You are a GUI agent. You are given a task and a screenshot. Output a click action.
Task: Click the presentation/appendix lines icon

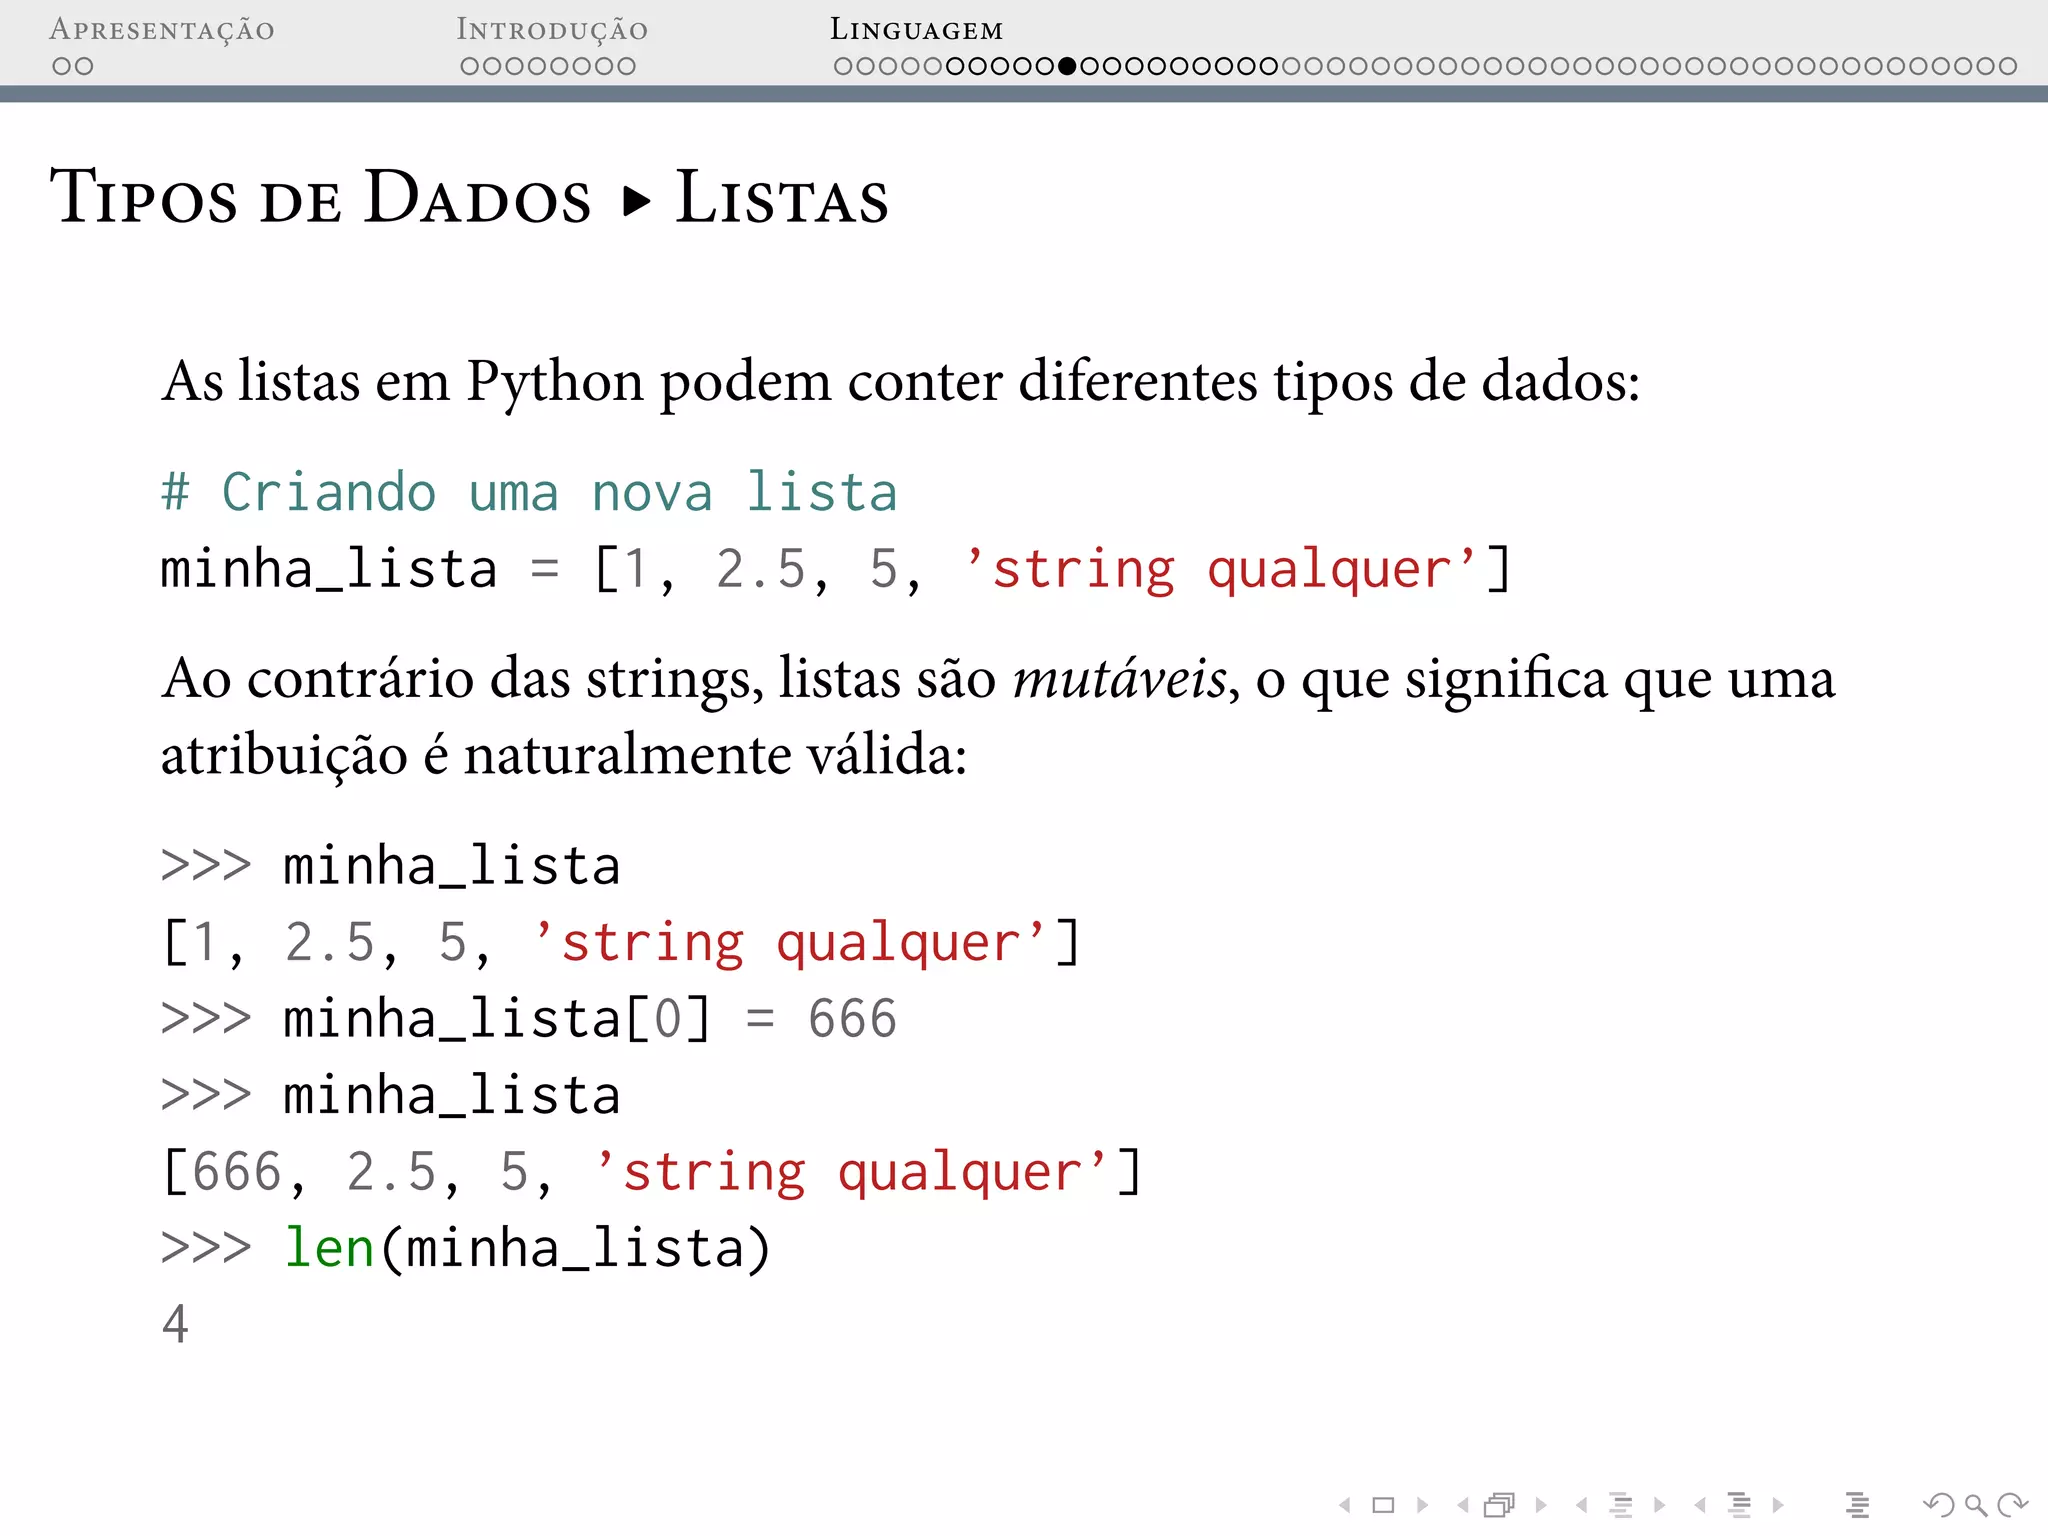[1857, 1505]
